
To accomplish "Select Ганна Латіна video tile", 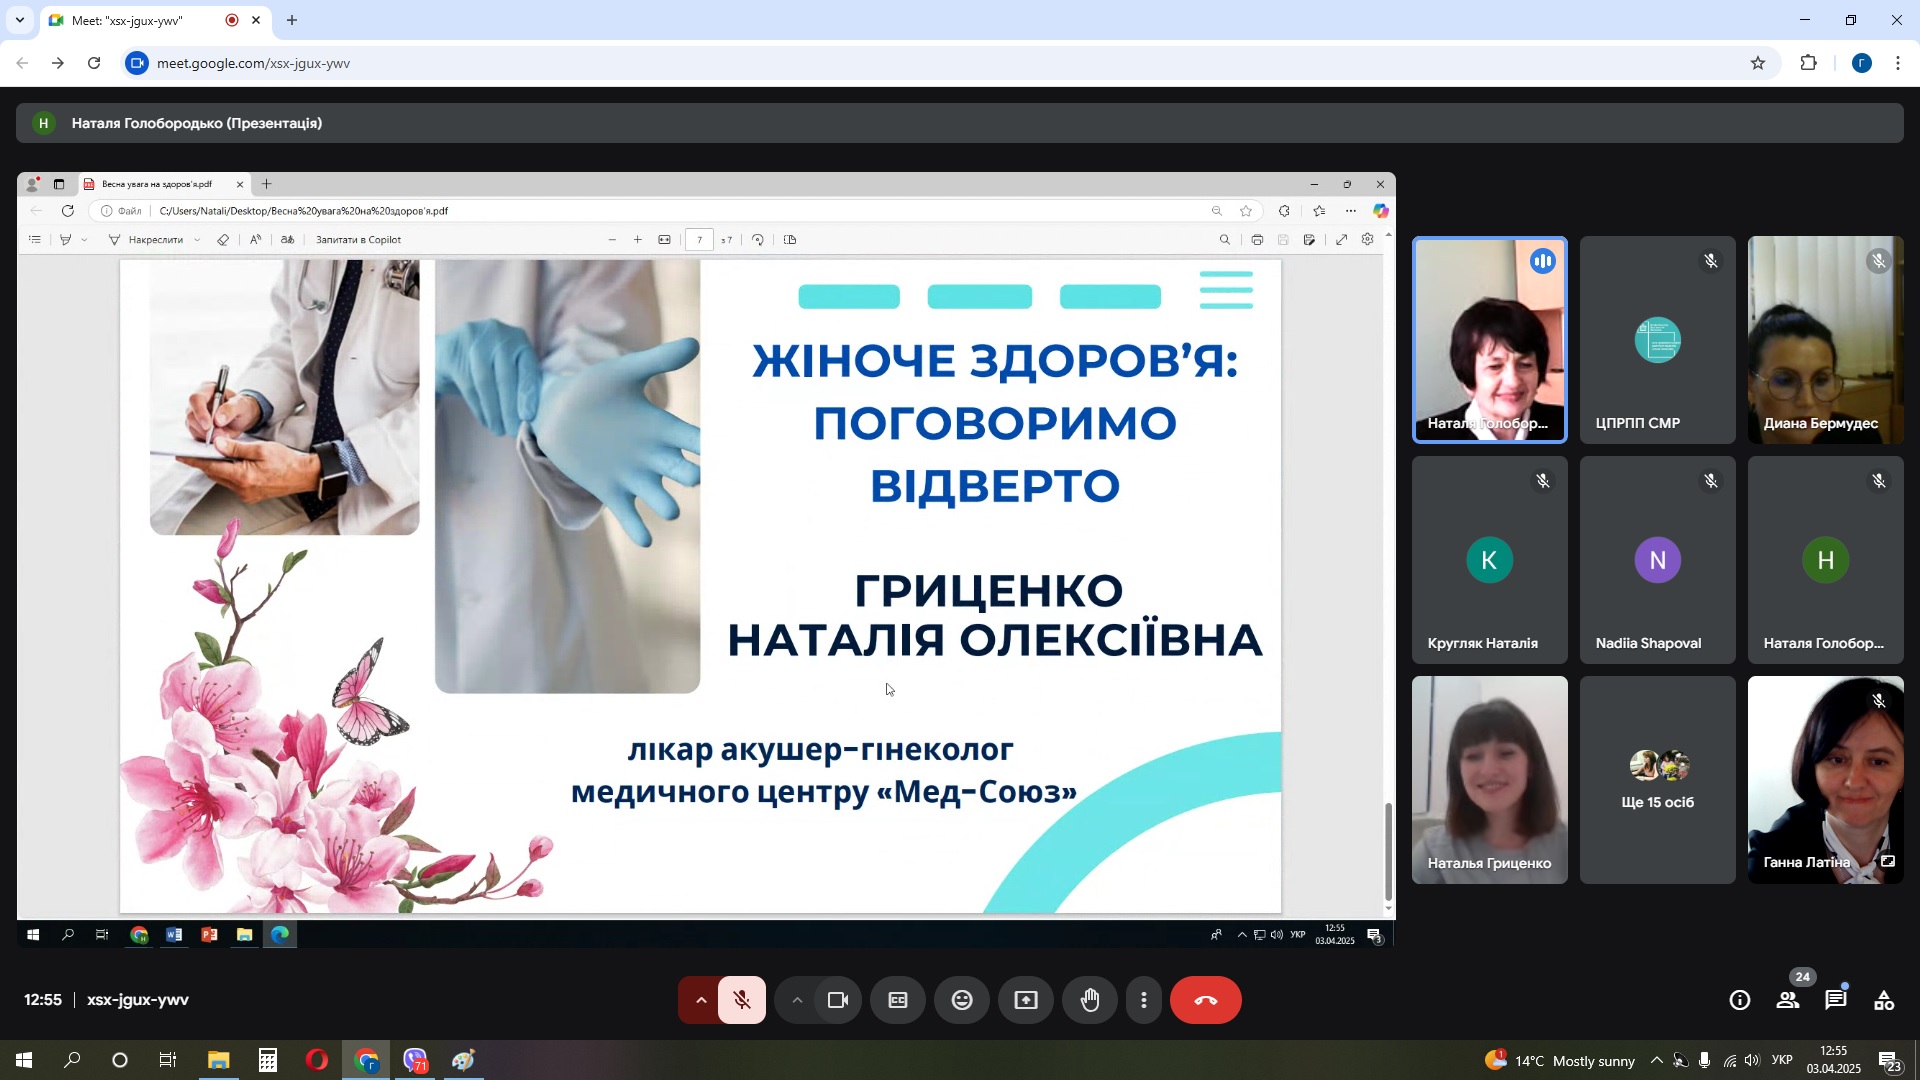I will click(1825, 780).
